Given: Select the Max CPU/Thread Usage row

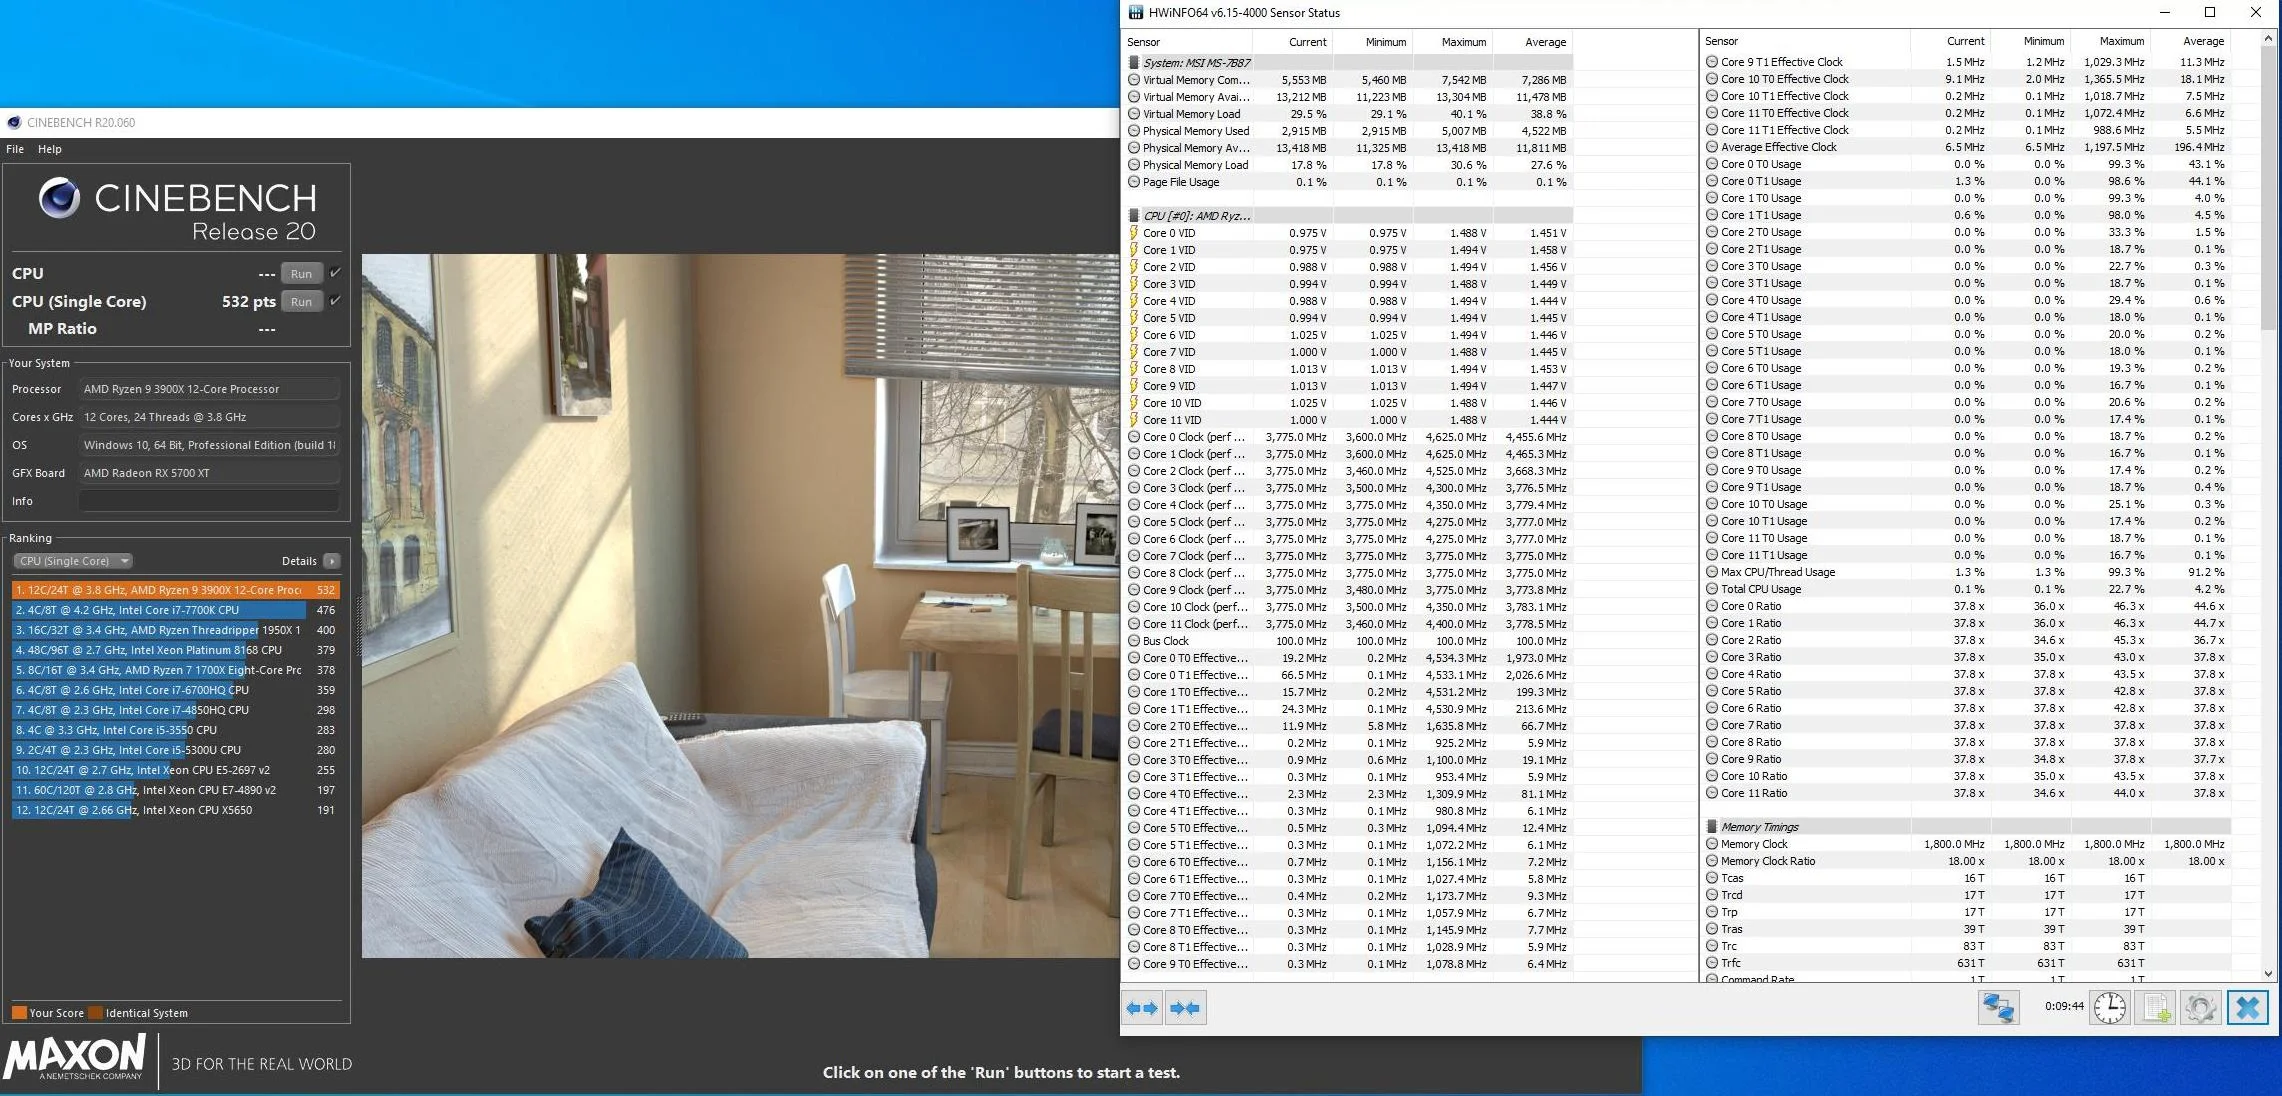Looking at the screenshot, I should 1968,572.
